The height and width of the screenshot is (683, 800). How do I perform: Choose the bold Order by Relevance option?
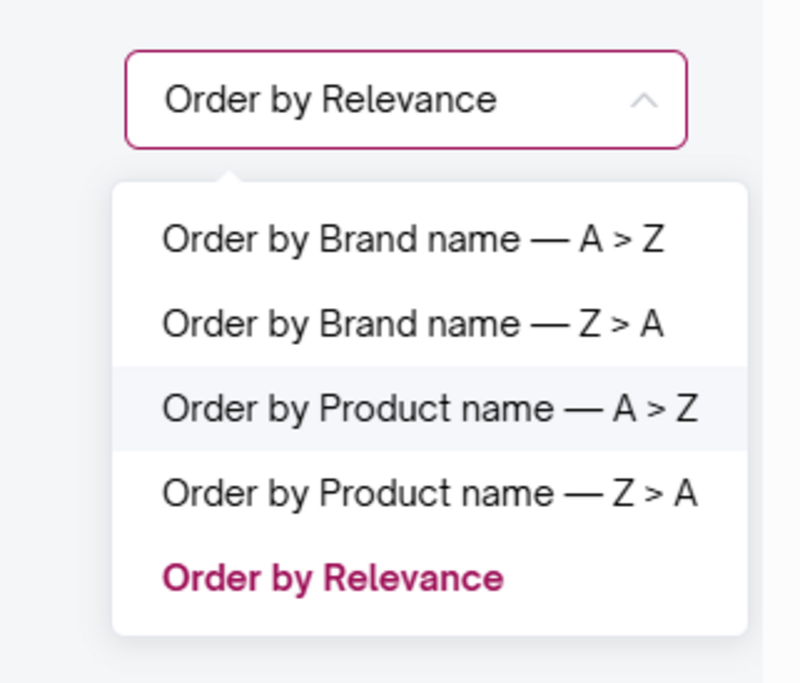(x=332, y=578)
